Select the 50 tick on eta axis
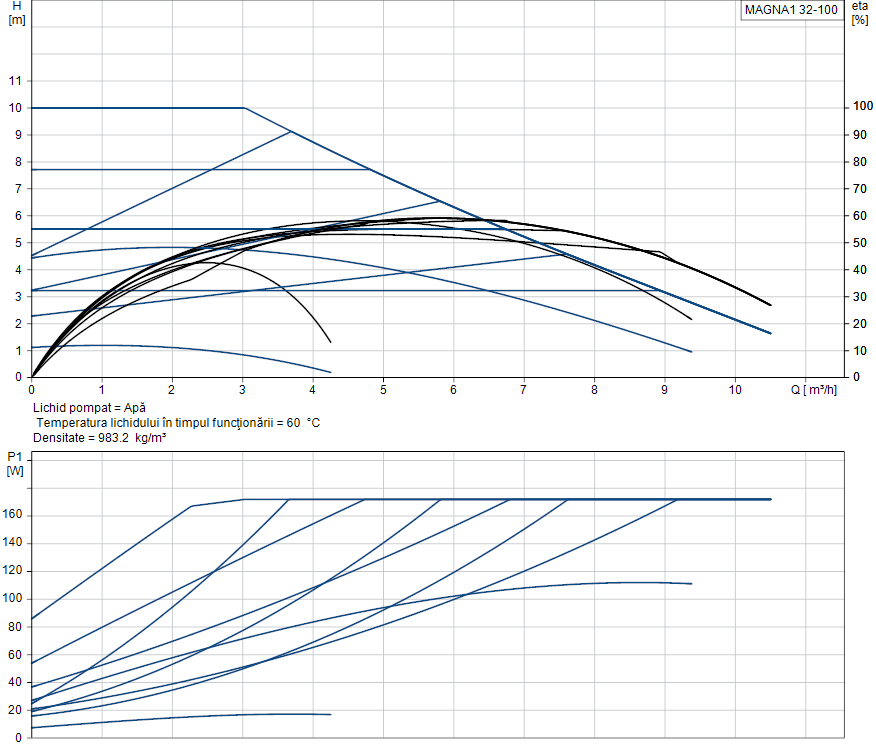876x755 pixels. [859, 243]
